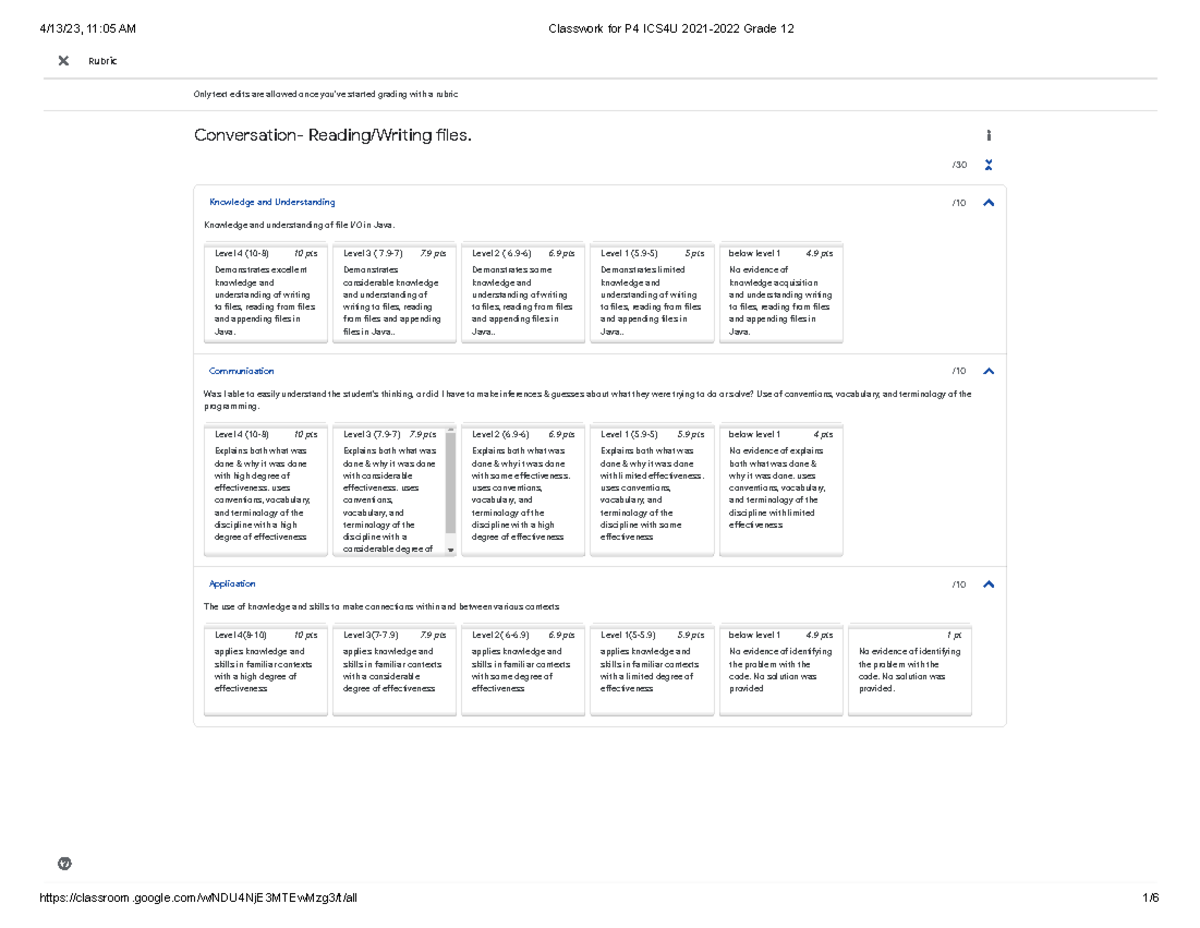This screenshot has width=1200, height=928.
Task: Collapse all rubric criteria with double-chevron icon
Action: (x=988, y=163)
